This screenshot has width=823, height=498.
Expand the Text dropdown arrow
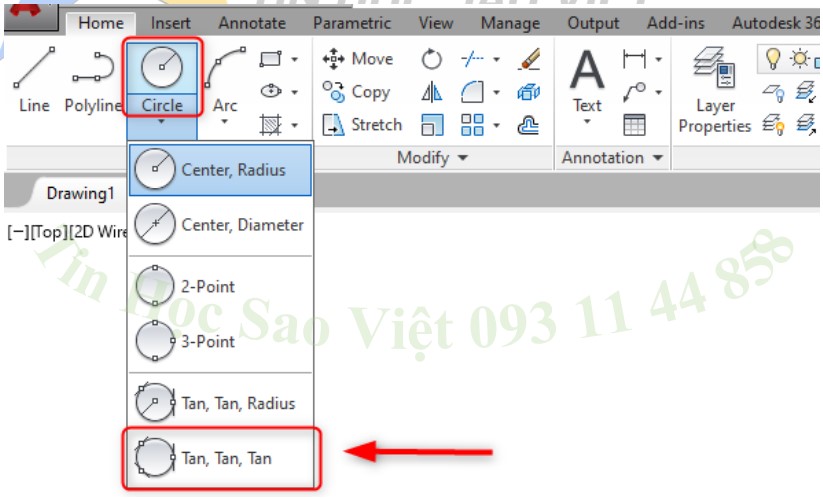[x=587, y=122]
